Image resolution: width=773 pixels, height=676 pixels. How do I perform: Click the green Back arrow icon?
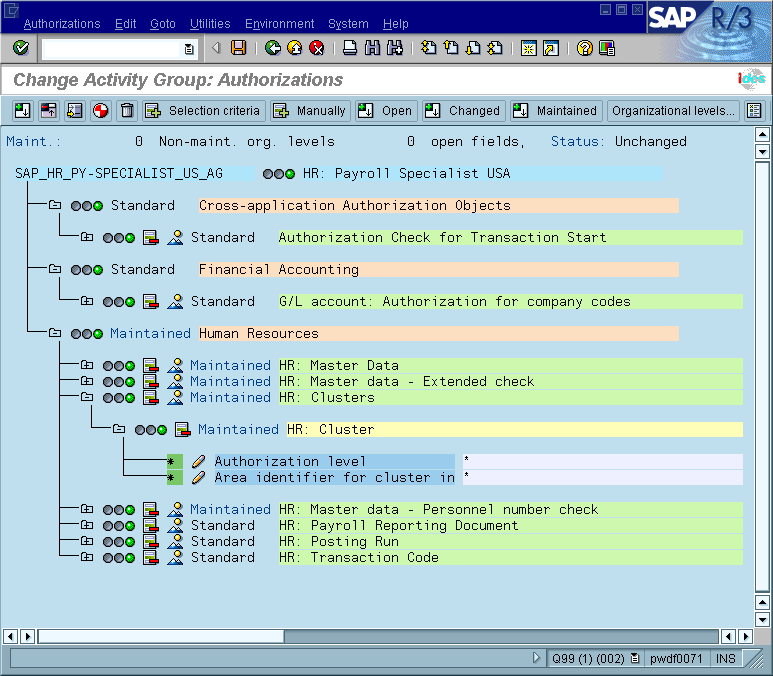[273, 48]
